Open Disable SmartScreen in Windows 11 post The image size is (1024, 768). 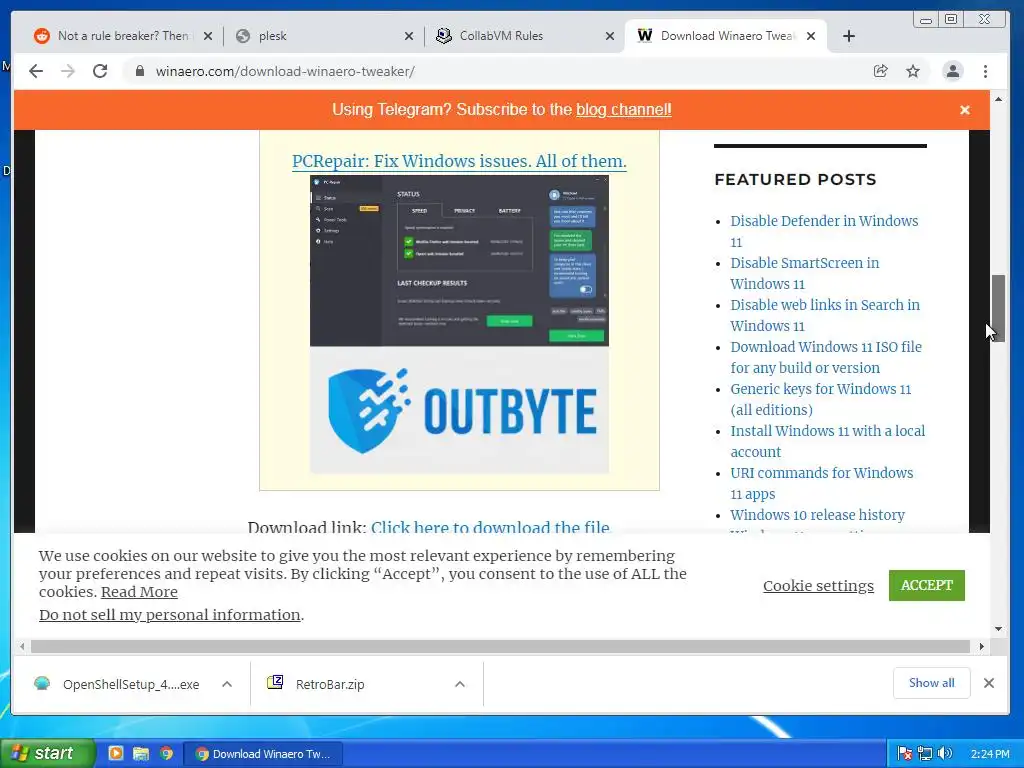[x=805, y=273]
